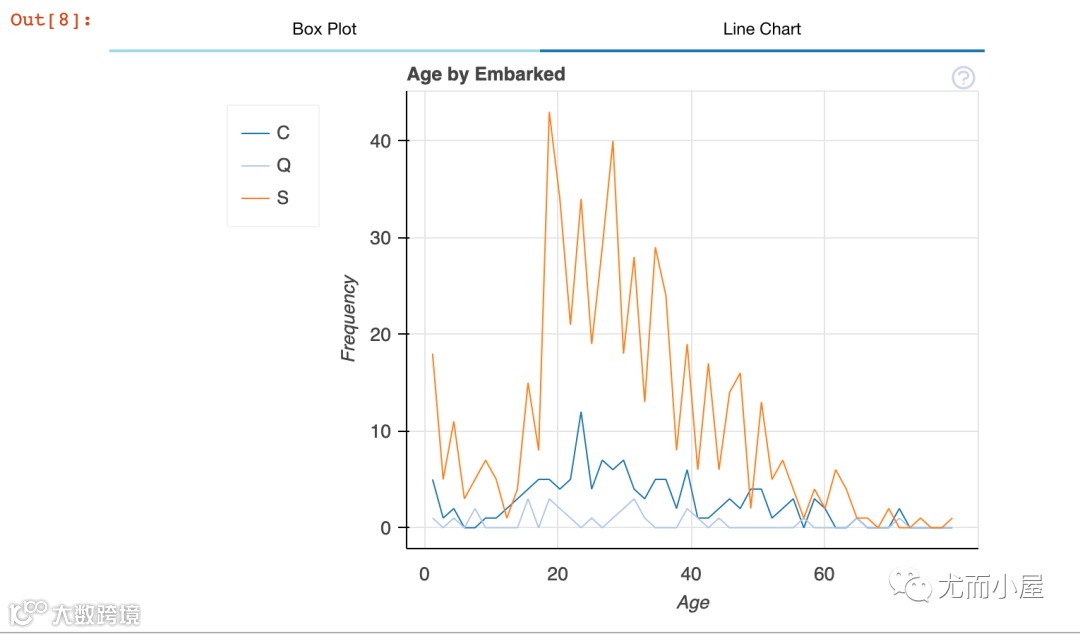Screen dimensions: 1080x634
Task: Click the x-axis tick label 20
Action: tap(557, 574)
